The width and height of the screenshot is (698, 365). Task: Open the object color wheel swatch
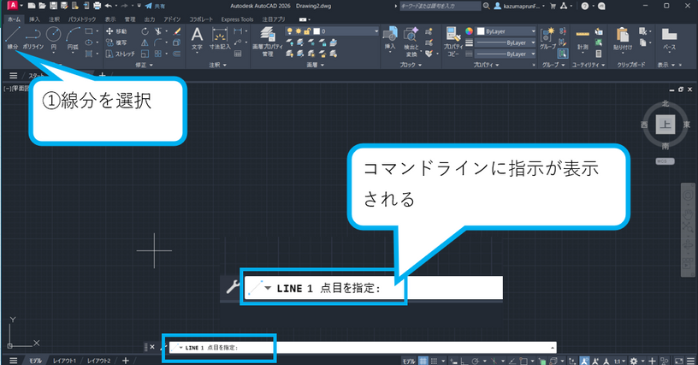pos(469,31)
